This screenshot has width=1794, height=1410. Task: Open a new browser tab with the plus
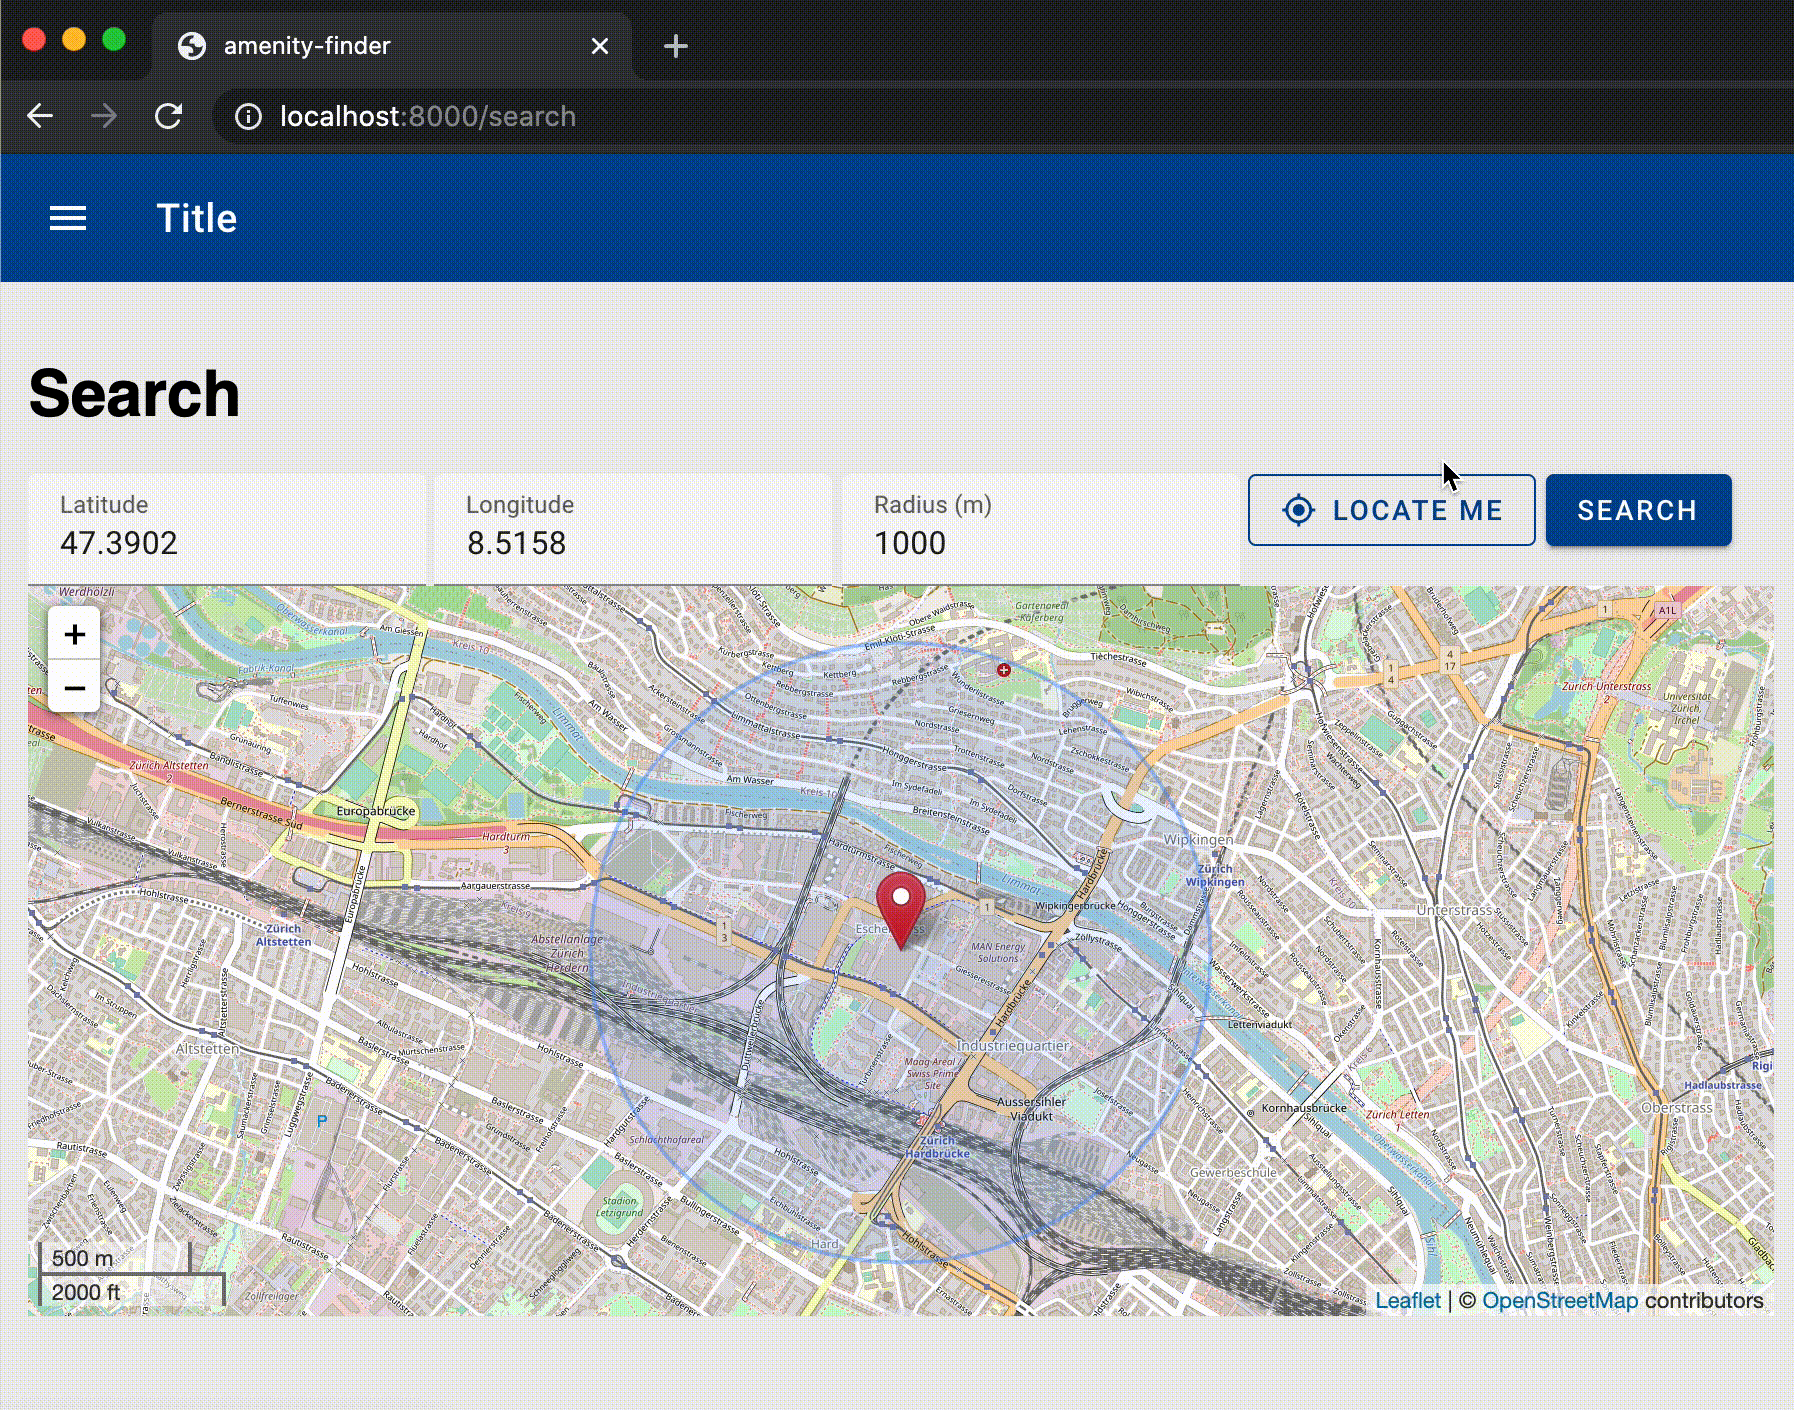point(675,46)
